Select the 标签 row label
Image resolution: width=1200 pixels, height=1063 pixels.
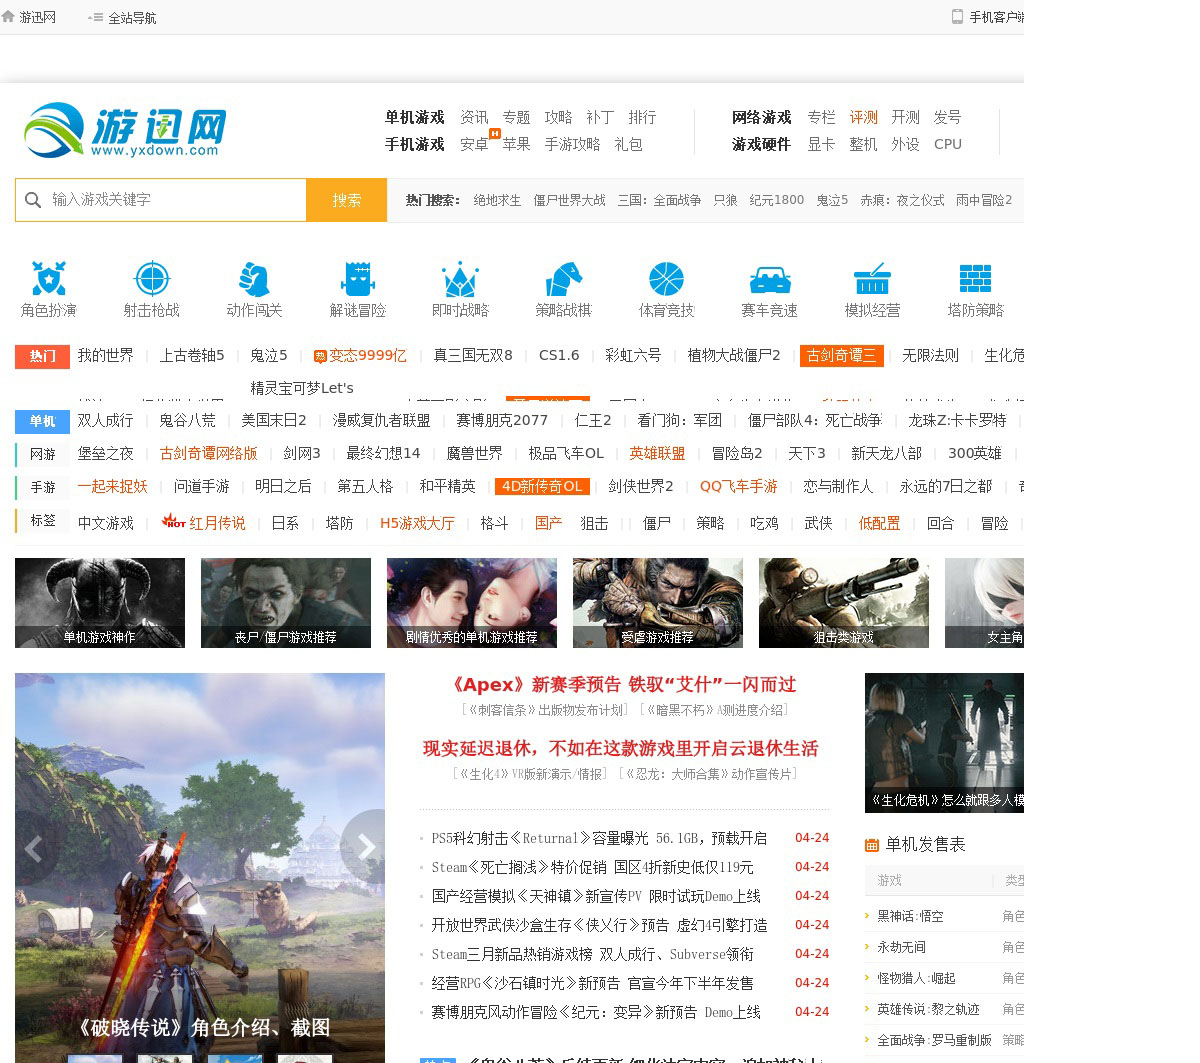pyautogui.click(x=43, y=520)
